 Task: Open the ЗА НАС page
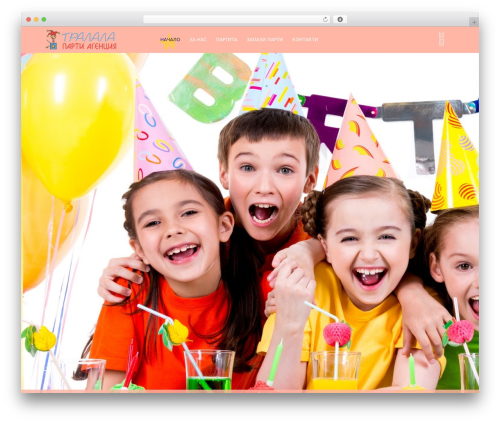tap(198, 40)
